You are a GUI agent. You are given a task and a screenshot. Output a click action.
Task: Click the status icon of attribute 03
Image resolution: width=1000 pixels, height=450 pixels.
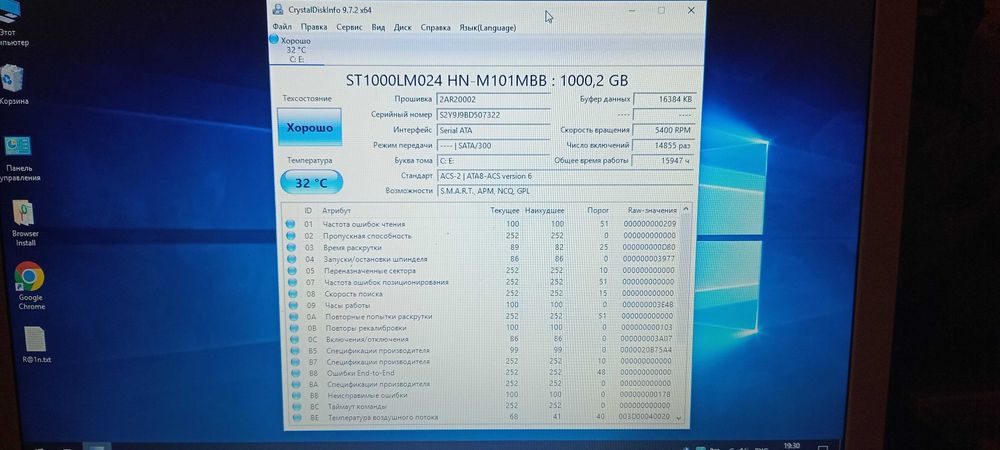pos(291,247)
